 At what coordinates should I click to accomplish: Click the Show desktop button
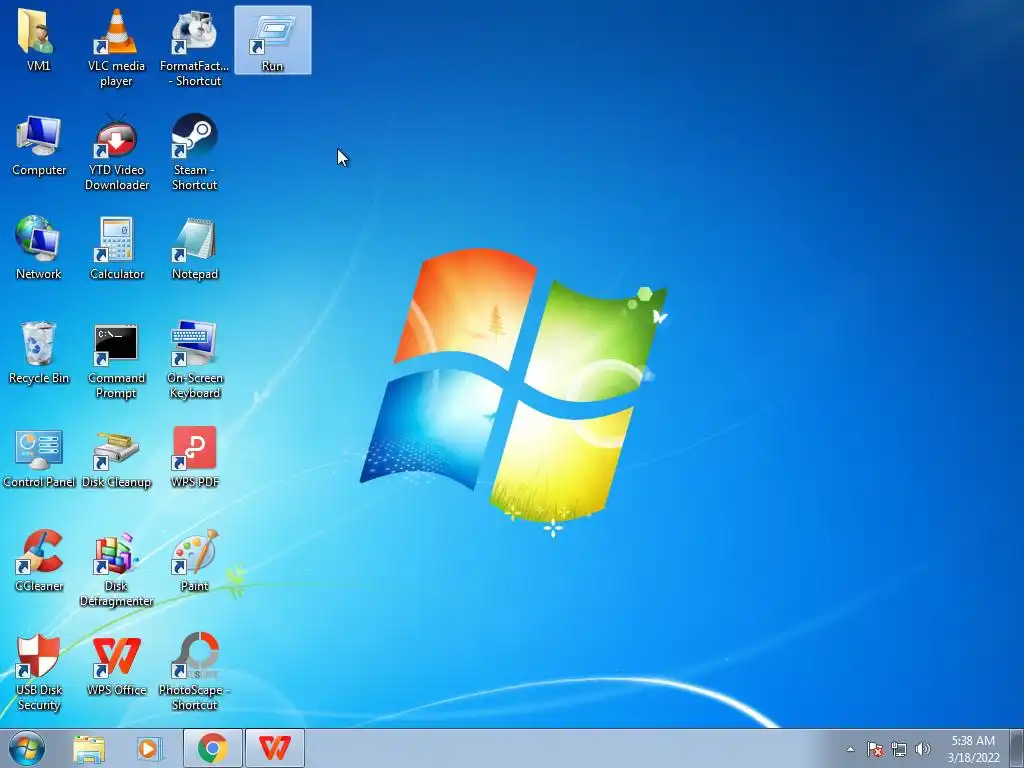click(x=1017, y=748)
